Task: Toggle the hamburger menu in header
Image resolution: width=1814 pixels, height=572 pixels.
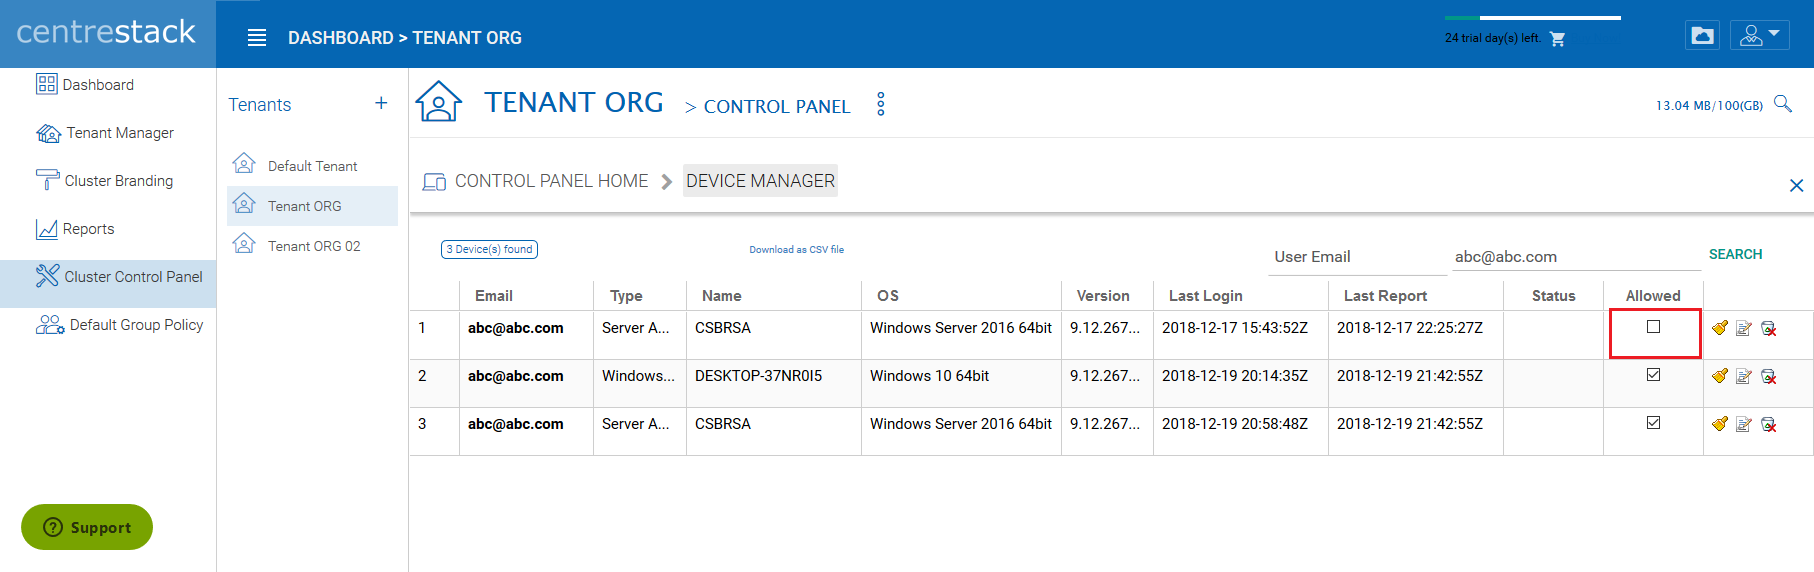Action: (257, 38)
